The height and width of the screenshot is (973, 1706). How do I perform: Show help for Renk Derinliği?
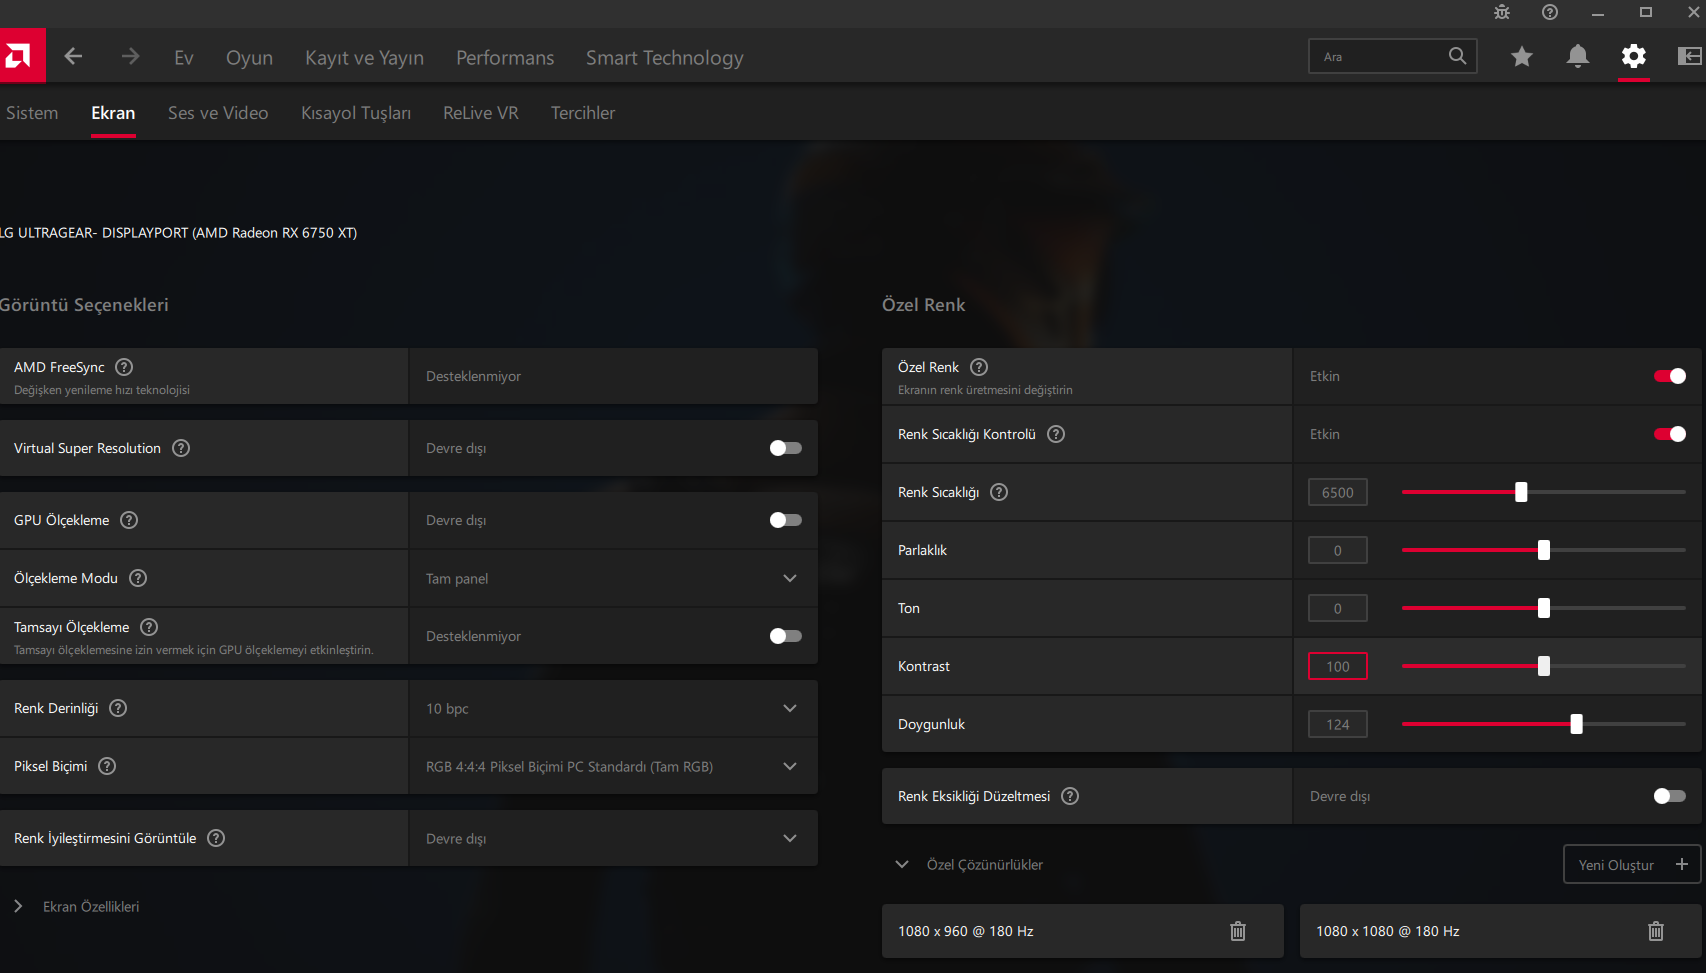pos(118,708)
